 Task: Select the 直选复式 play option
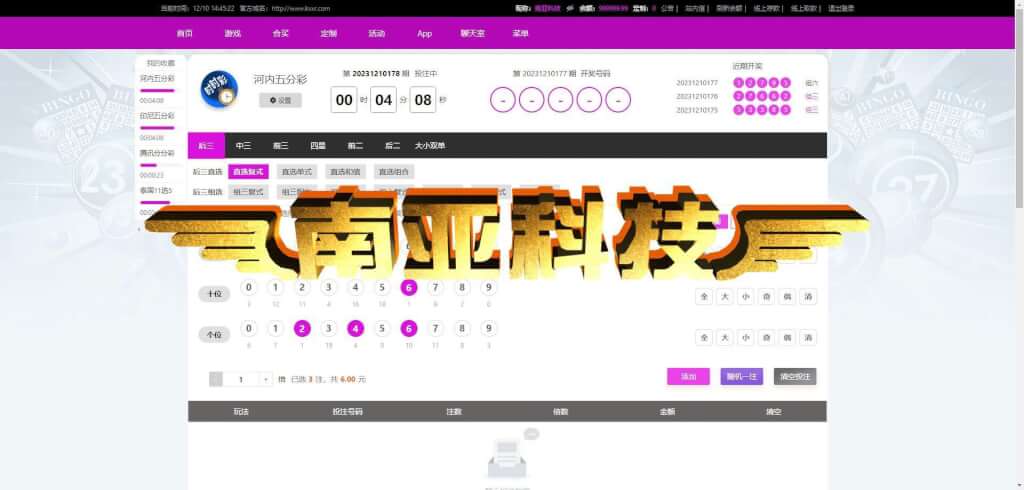pos(248,172)
